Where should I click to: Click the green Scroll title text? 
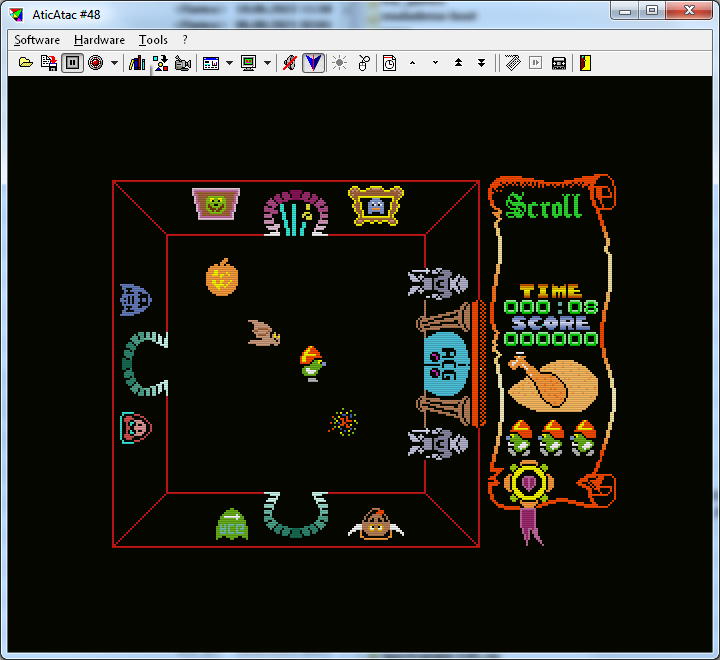pyautogui.click(x=543, y=205)
